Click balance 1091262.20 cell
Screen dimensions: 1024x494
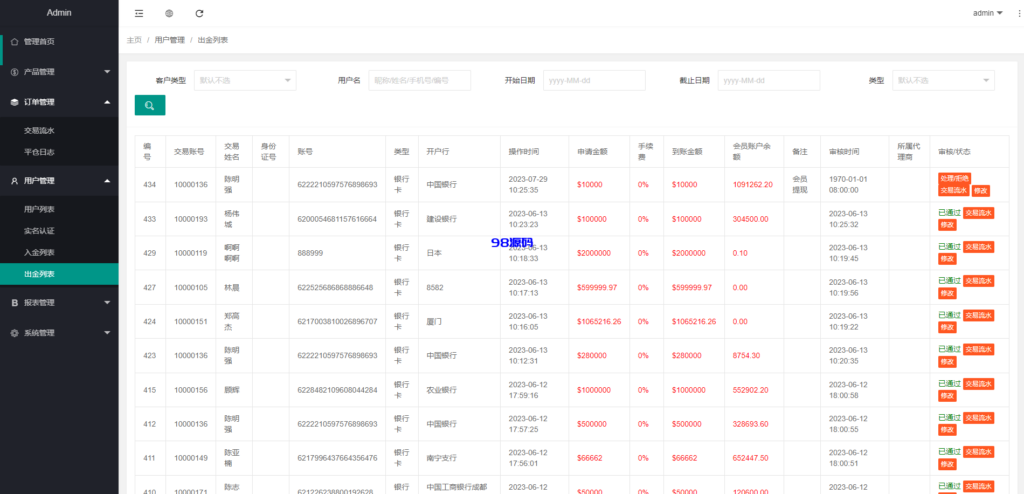[752, 184]
